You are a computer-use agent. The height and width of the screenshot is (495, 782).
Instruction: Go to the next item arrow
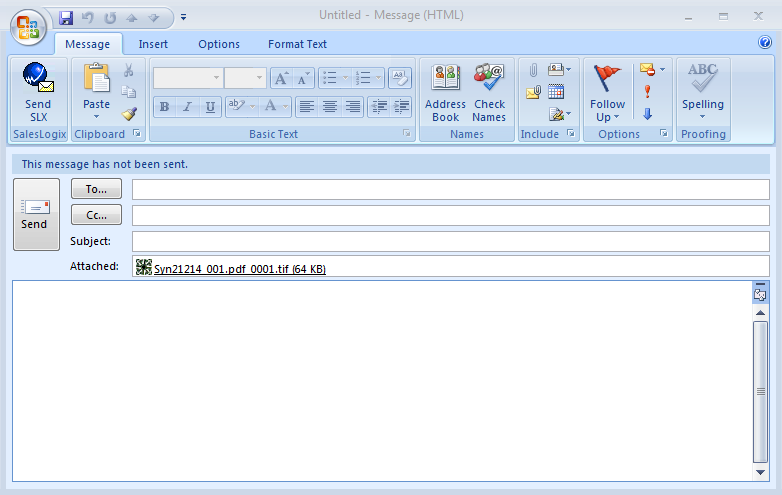click(154, 18)
